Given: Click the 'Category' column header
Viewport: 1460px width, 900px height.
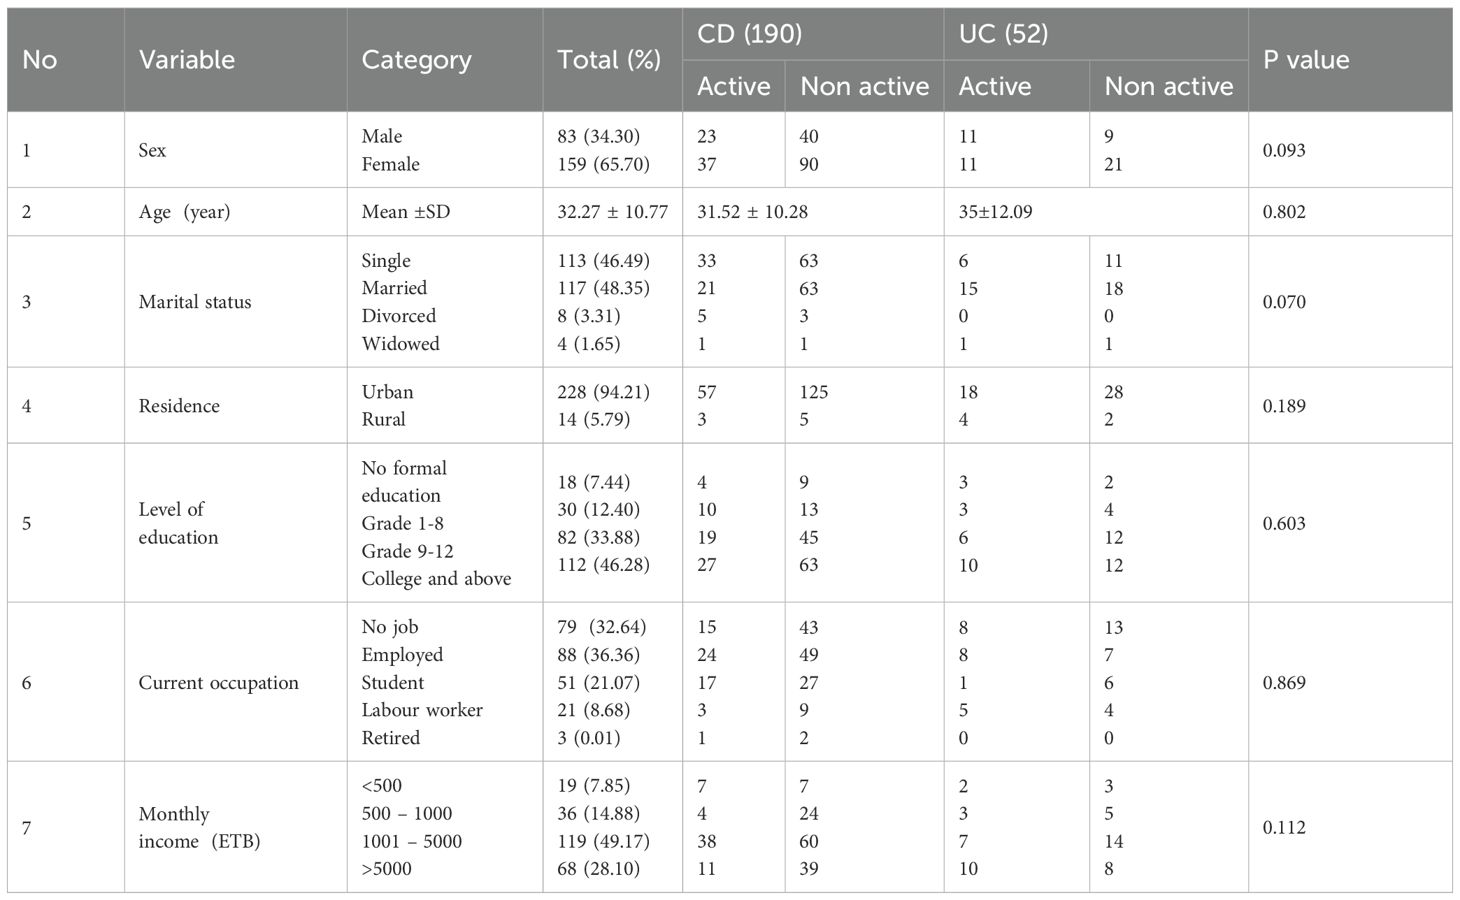Looking at the screenshot, I should pyautogui.click(x=416, y=60).
